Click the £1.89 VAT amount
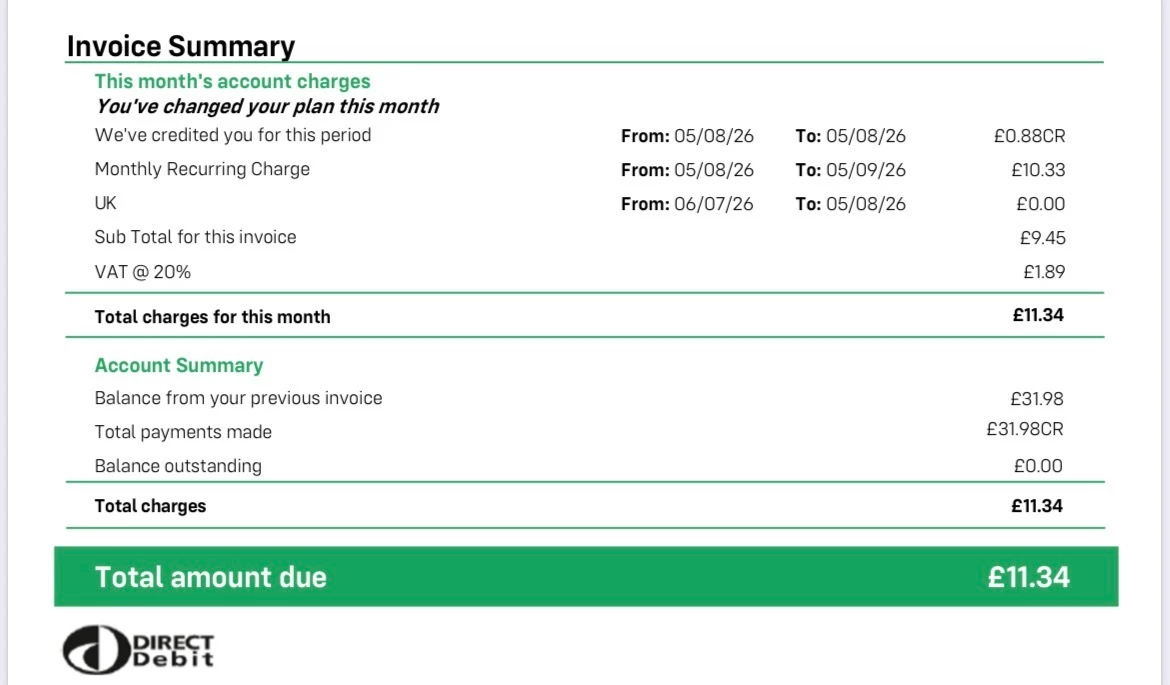Viewport: 1170px width, 685px height. (x=1044, y=272)
